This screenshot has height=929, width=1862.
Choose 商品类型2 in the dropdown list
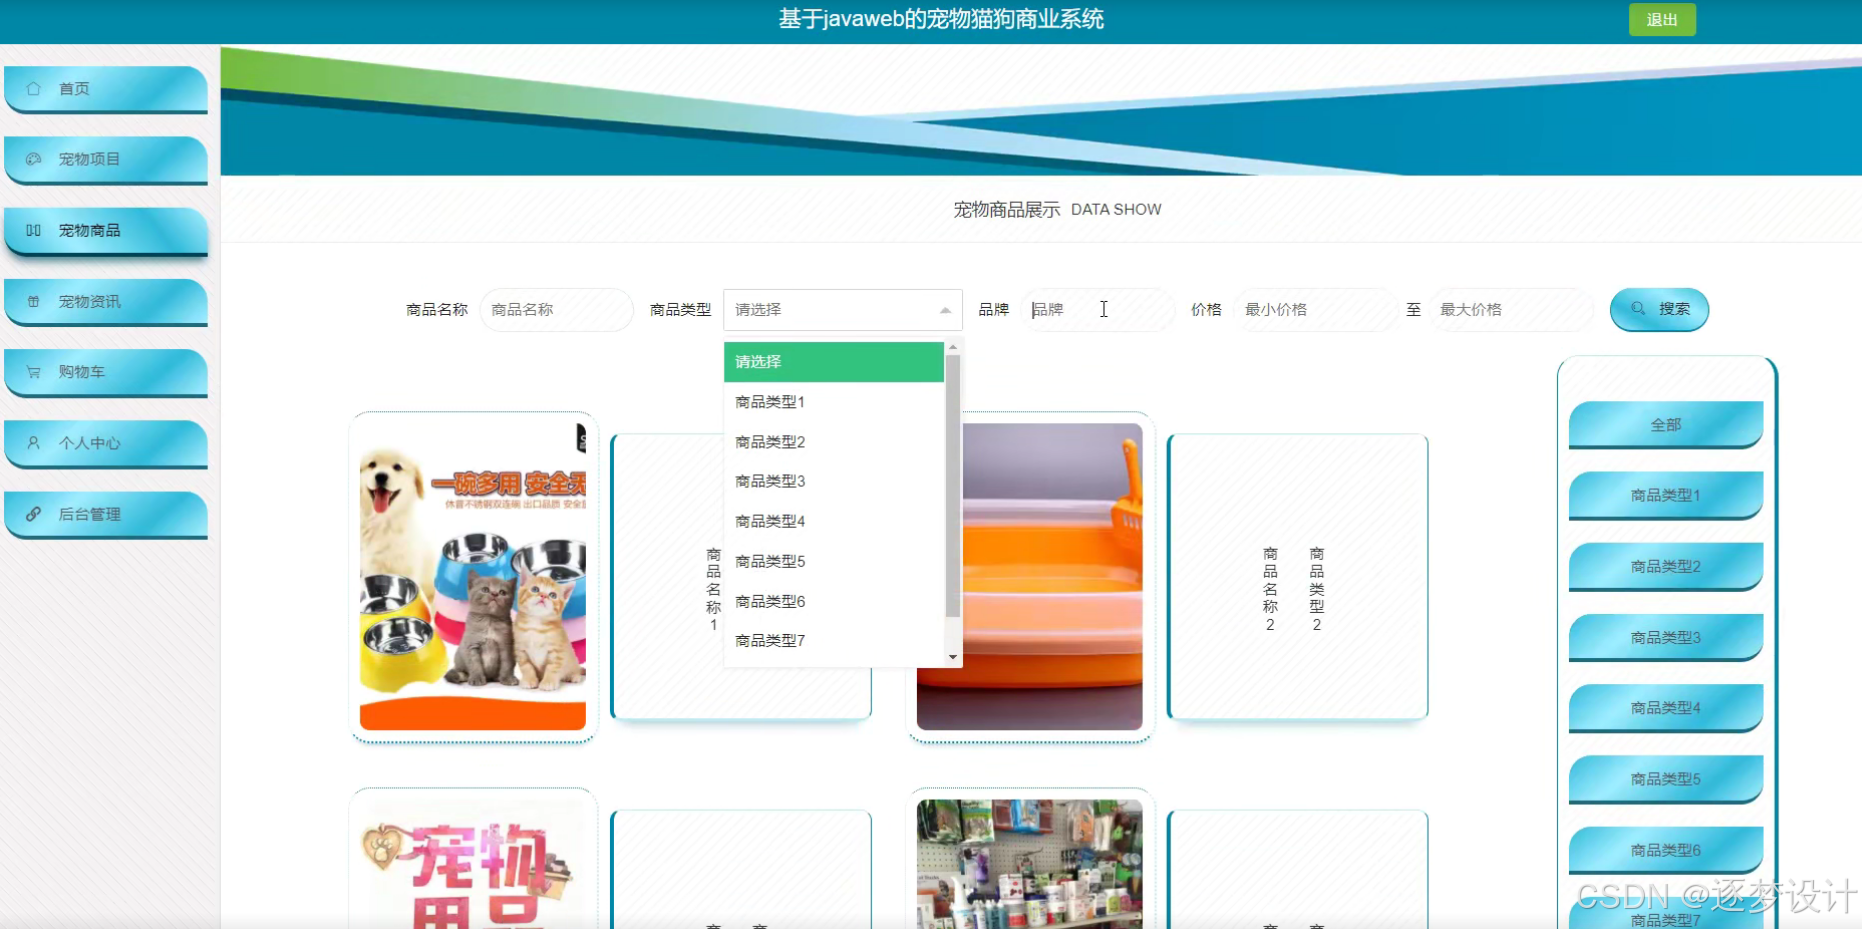click(x=834, y=442)
